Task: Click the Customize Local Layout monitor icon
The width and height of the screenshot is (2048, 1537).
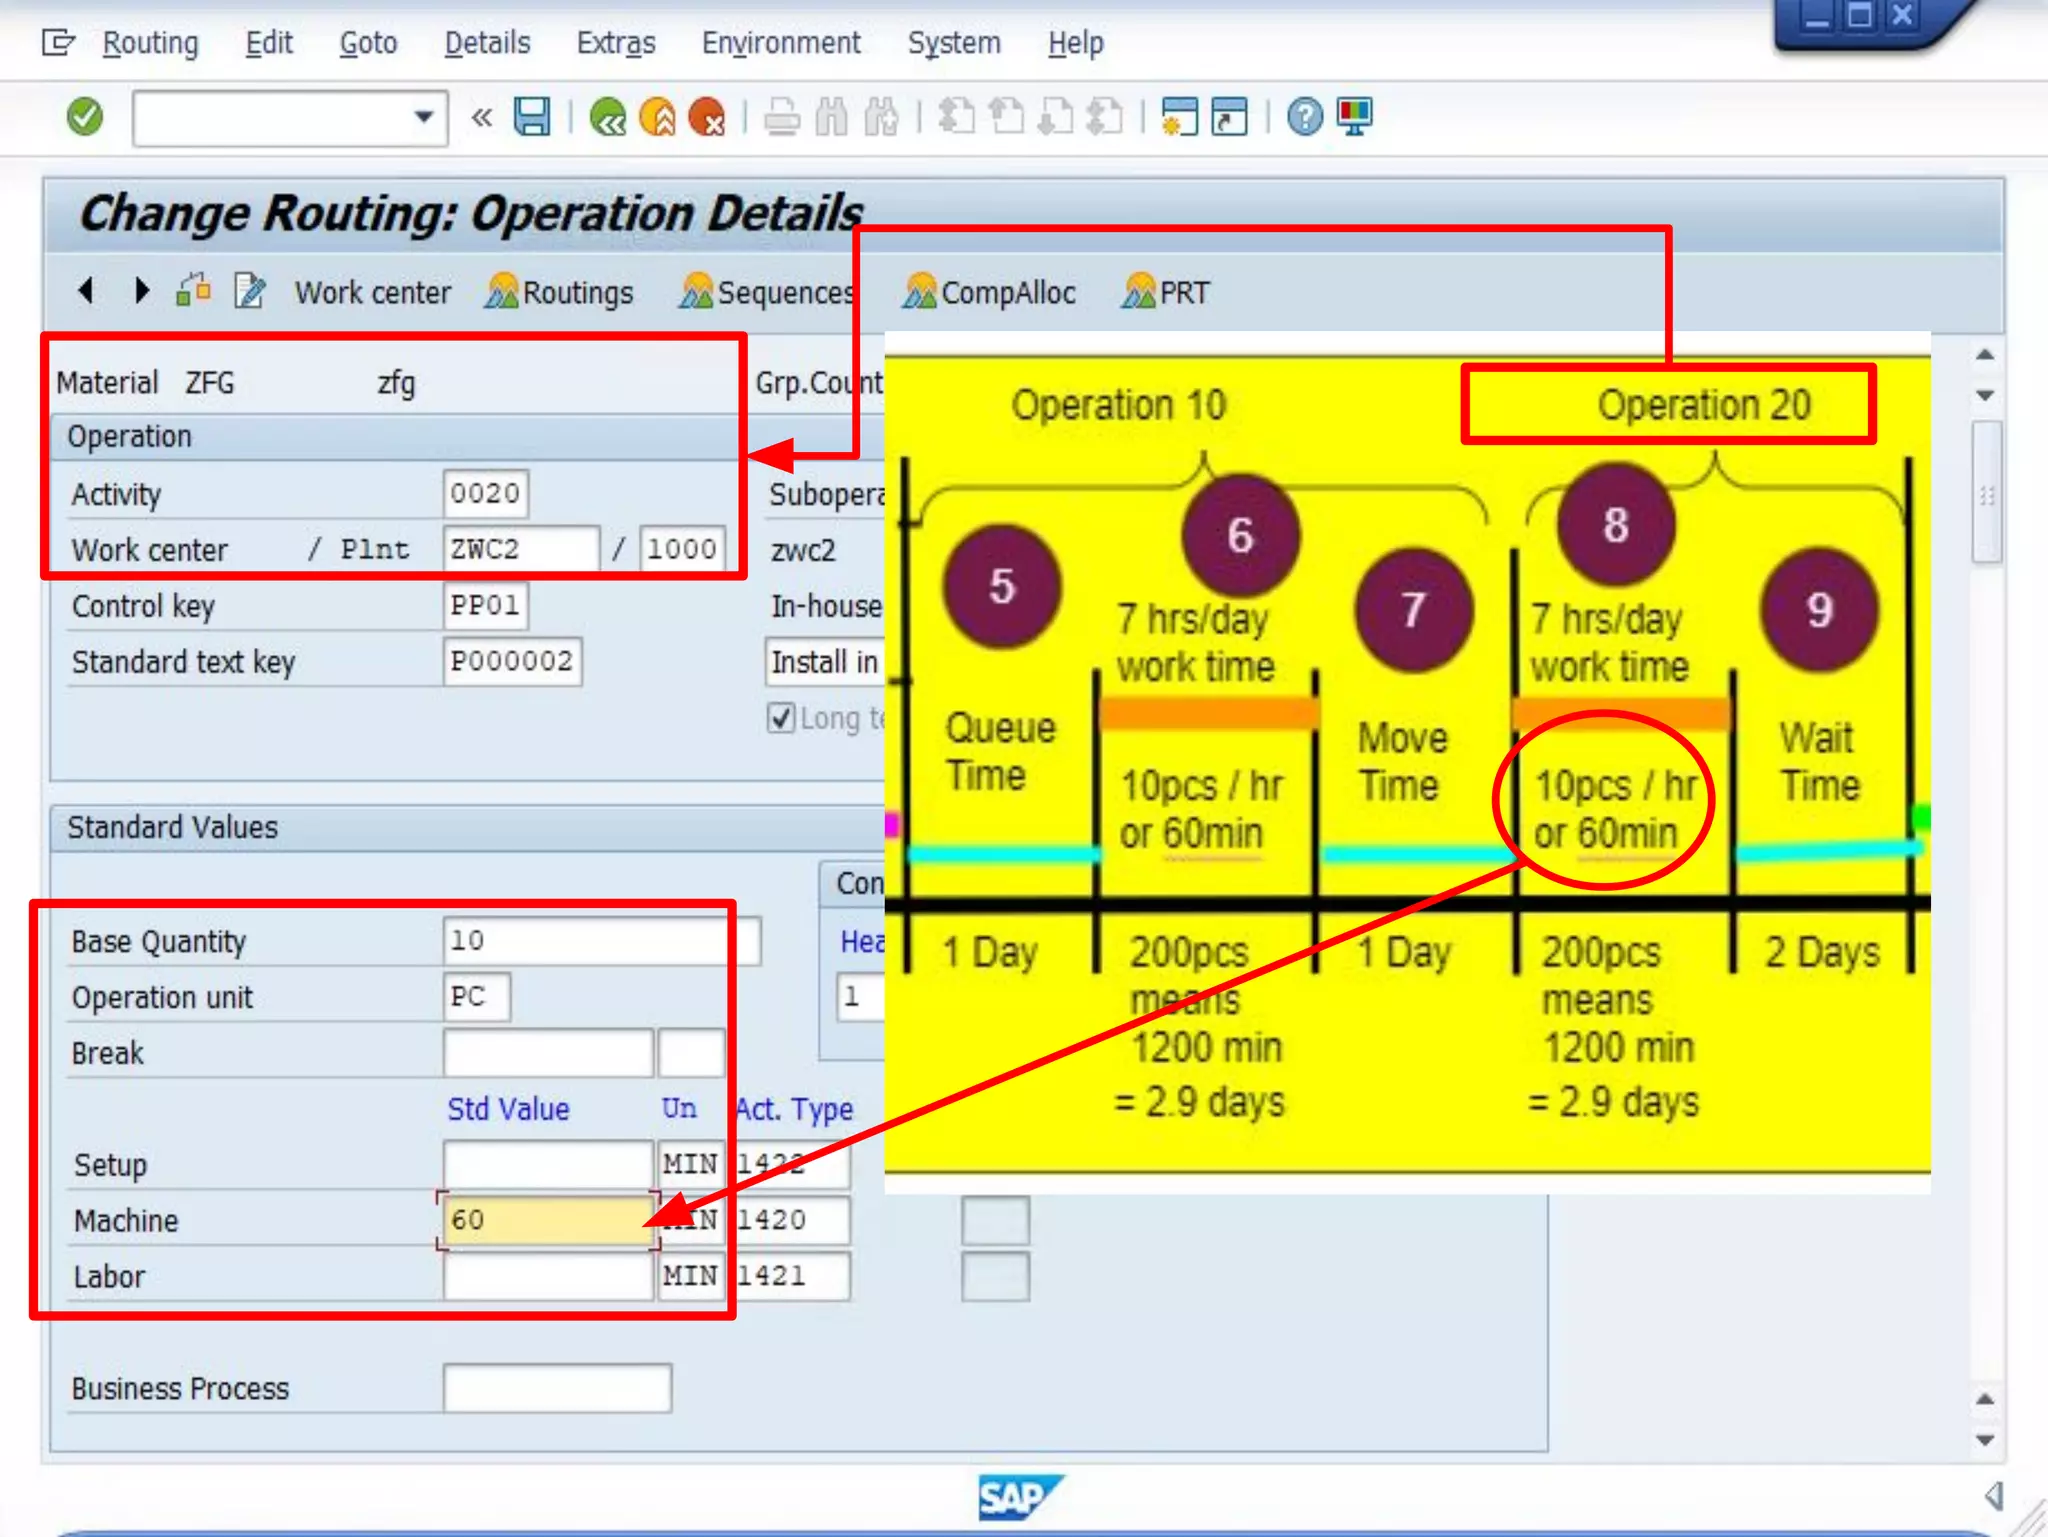Action: [1355, 117]
